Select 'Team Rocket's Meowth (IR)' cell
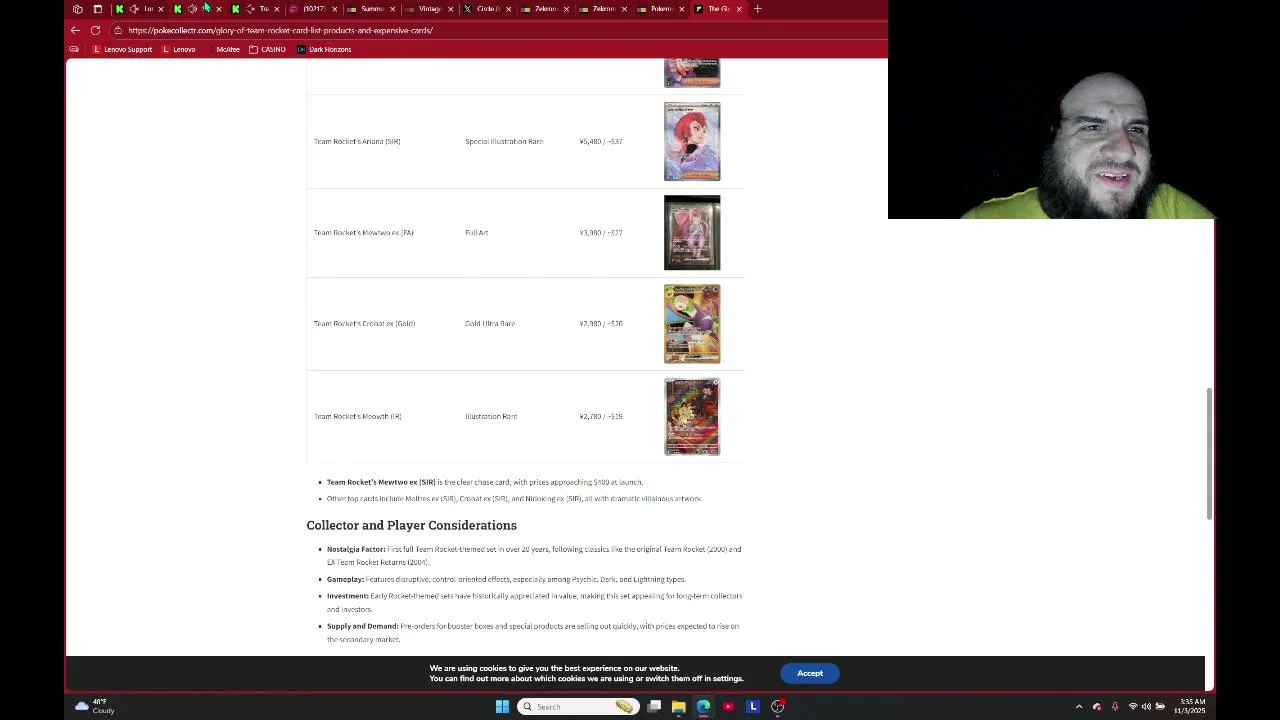The image size is (1280, 720). tap(357, 416)
